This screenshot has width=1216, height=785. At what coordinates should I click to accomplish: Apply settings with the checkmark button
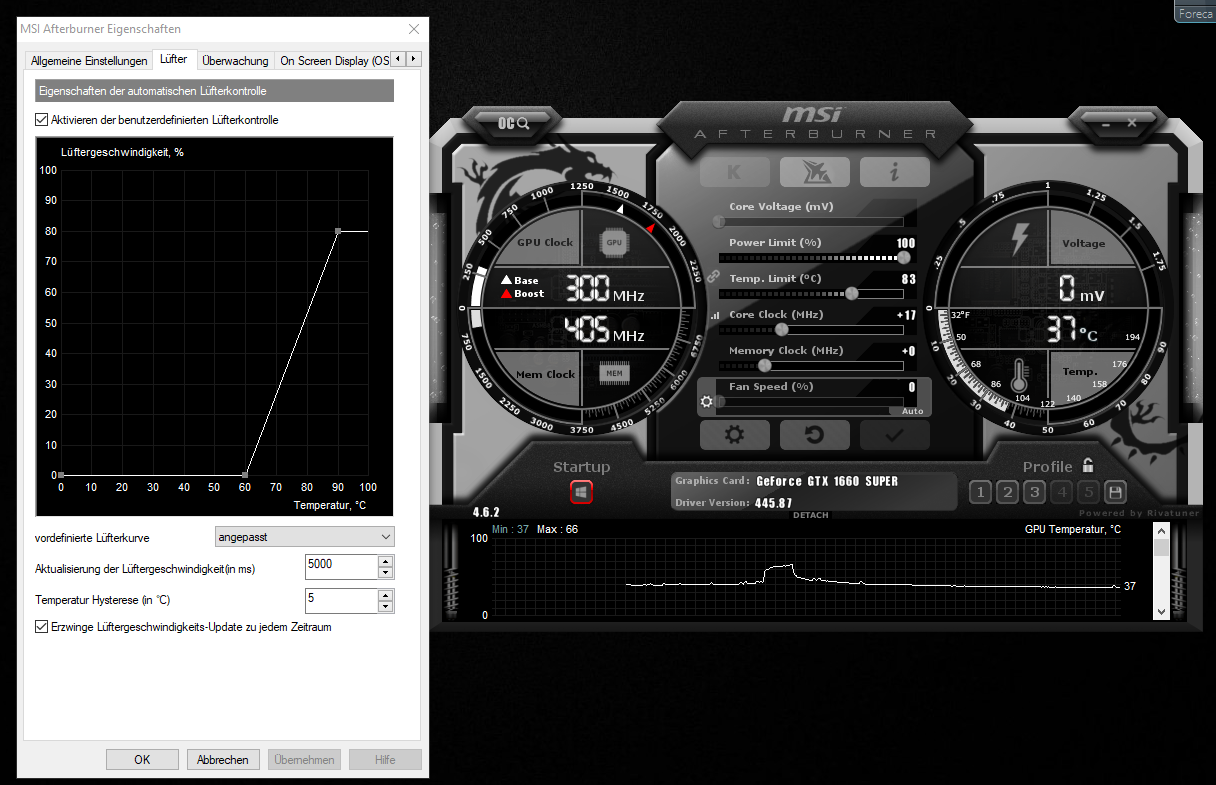895,435
